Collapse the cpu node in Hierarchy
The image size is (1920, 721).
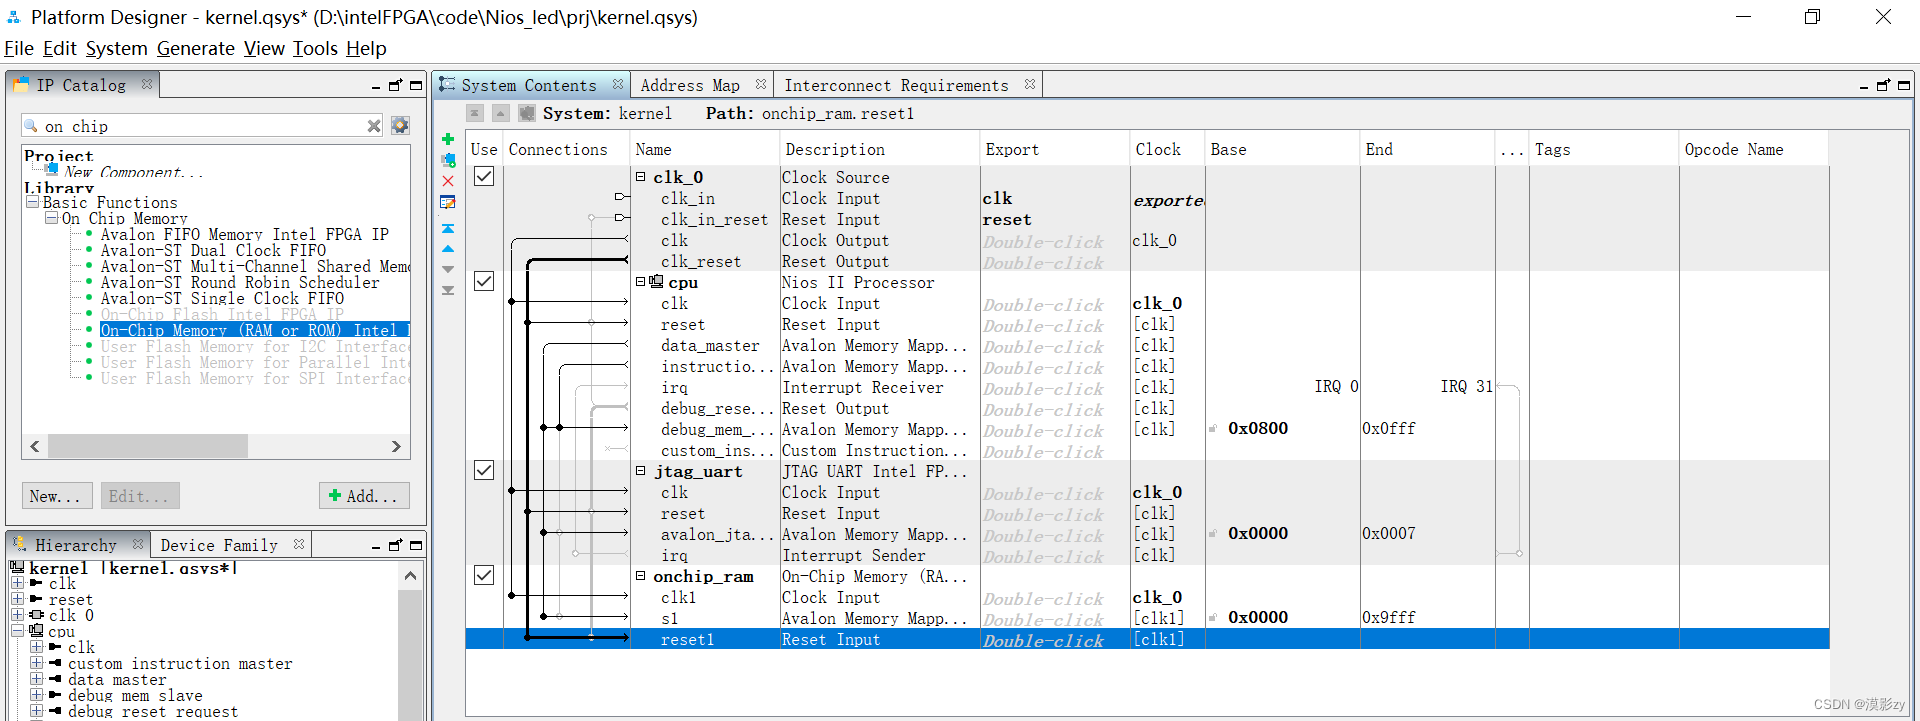click(17, 631)
